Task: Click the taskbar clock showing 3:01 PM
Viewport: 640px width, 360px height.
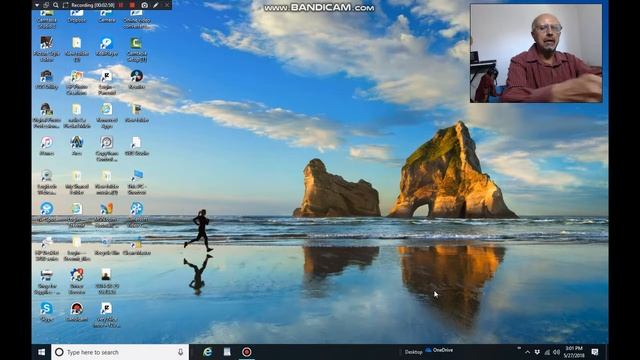Action: pyautogui.click(x=574, y=352)
